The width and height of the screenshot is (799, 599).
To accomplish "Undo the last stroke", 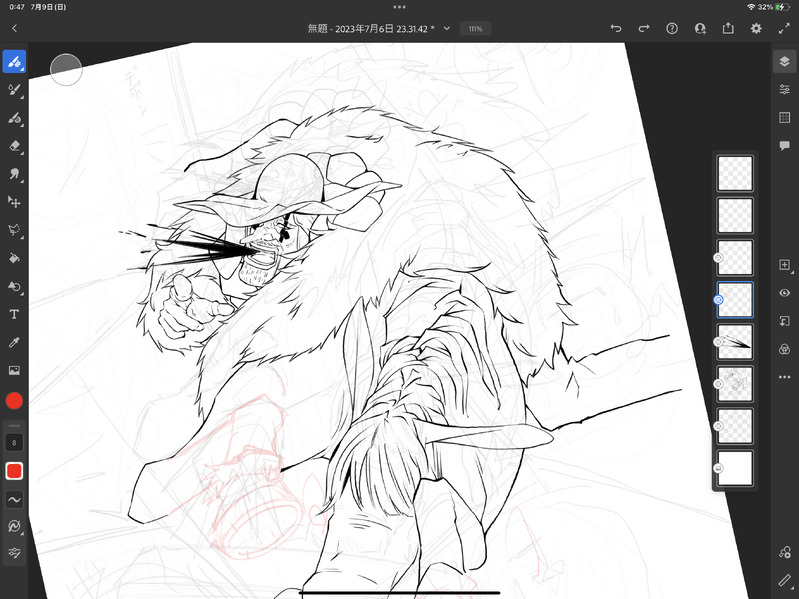I will click(x=616, y=29).
